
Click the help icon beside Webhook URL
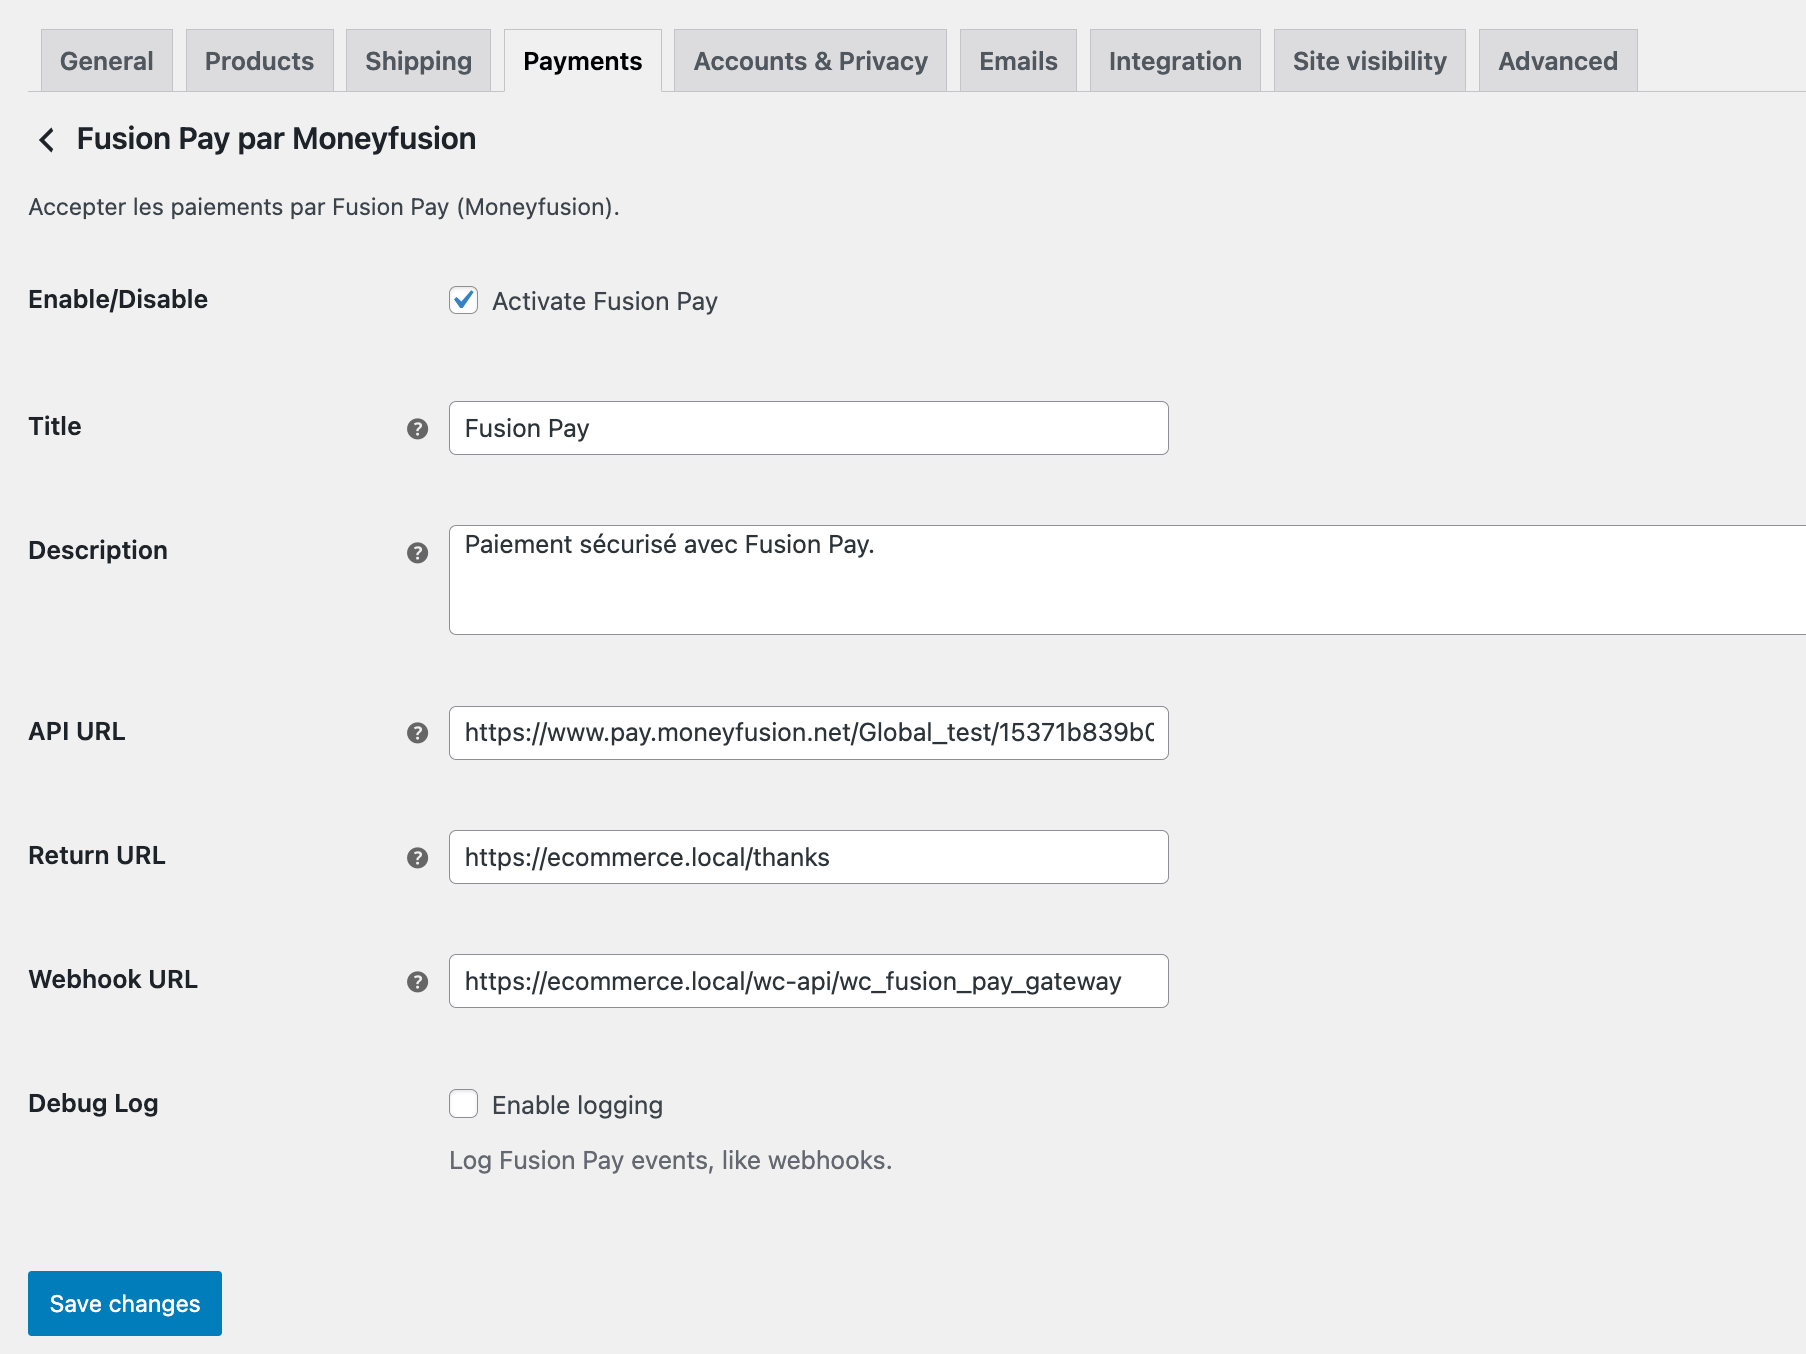coord(416,982)
